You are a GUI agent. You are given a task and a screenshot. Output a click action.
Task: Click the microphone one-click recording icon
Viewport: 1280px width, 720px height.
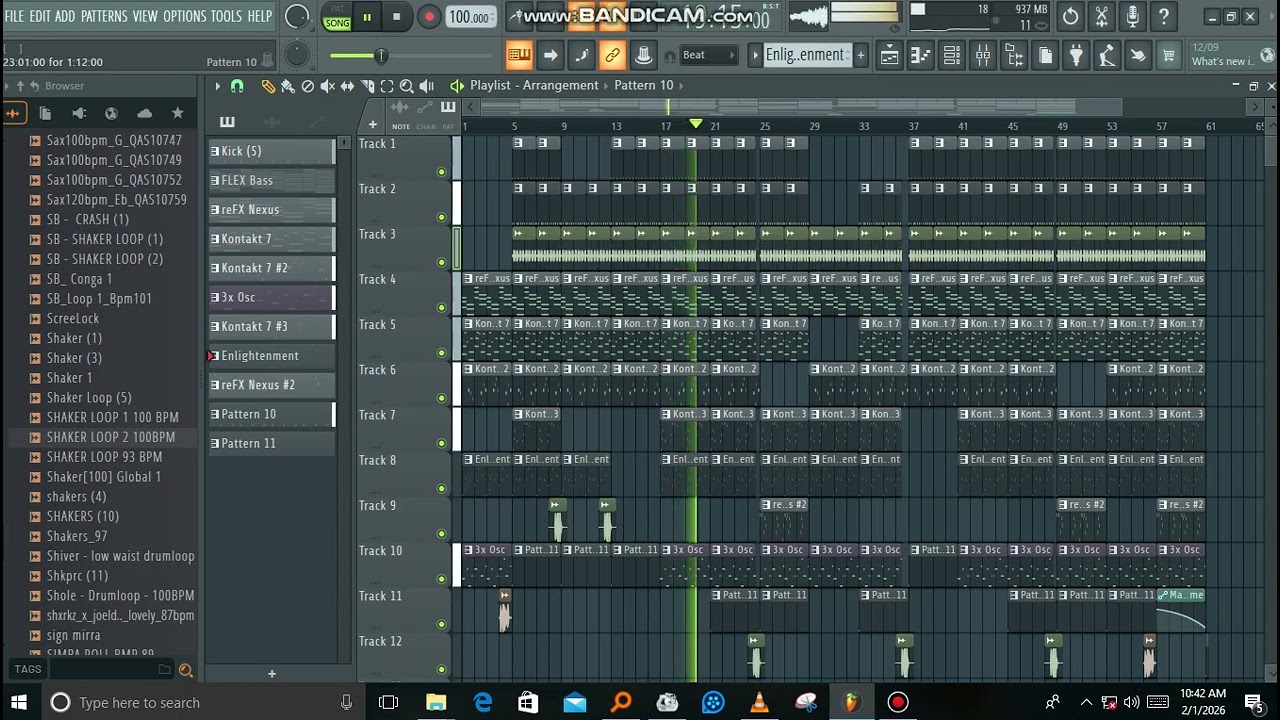1132,16
